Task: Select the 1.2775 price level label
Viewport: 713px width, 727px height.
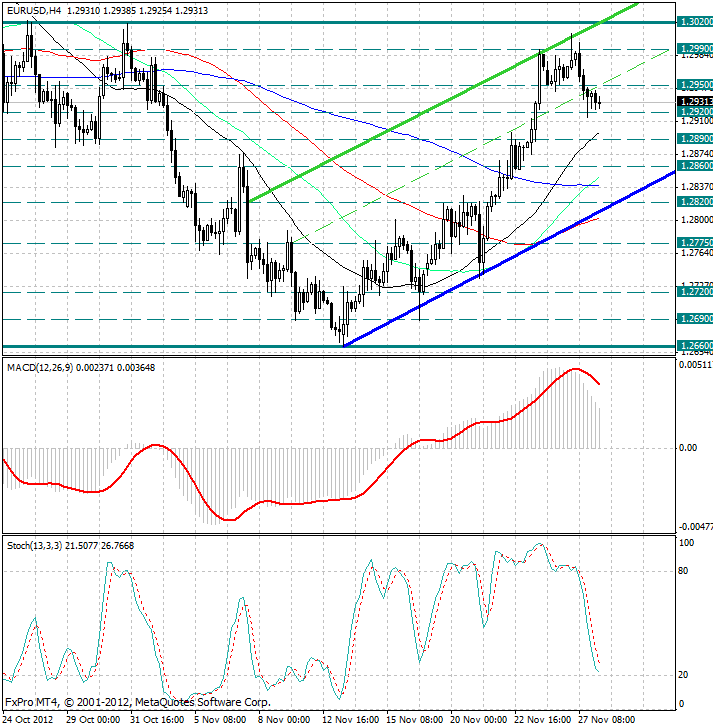Action: coord(694,243)
